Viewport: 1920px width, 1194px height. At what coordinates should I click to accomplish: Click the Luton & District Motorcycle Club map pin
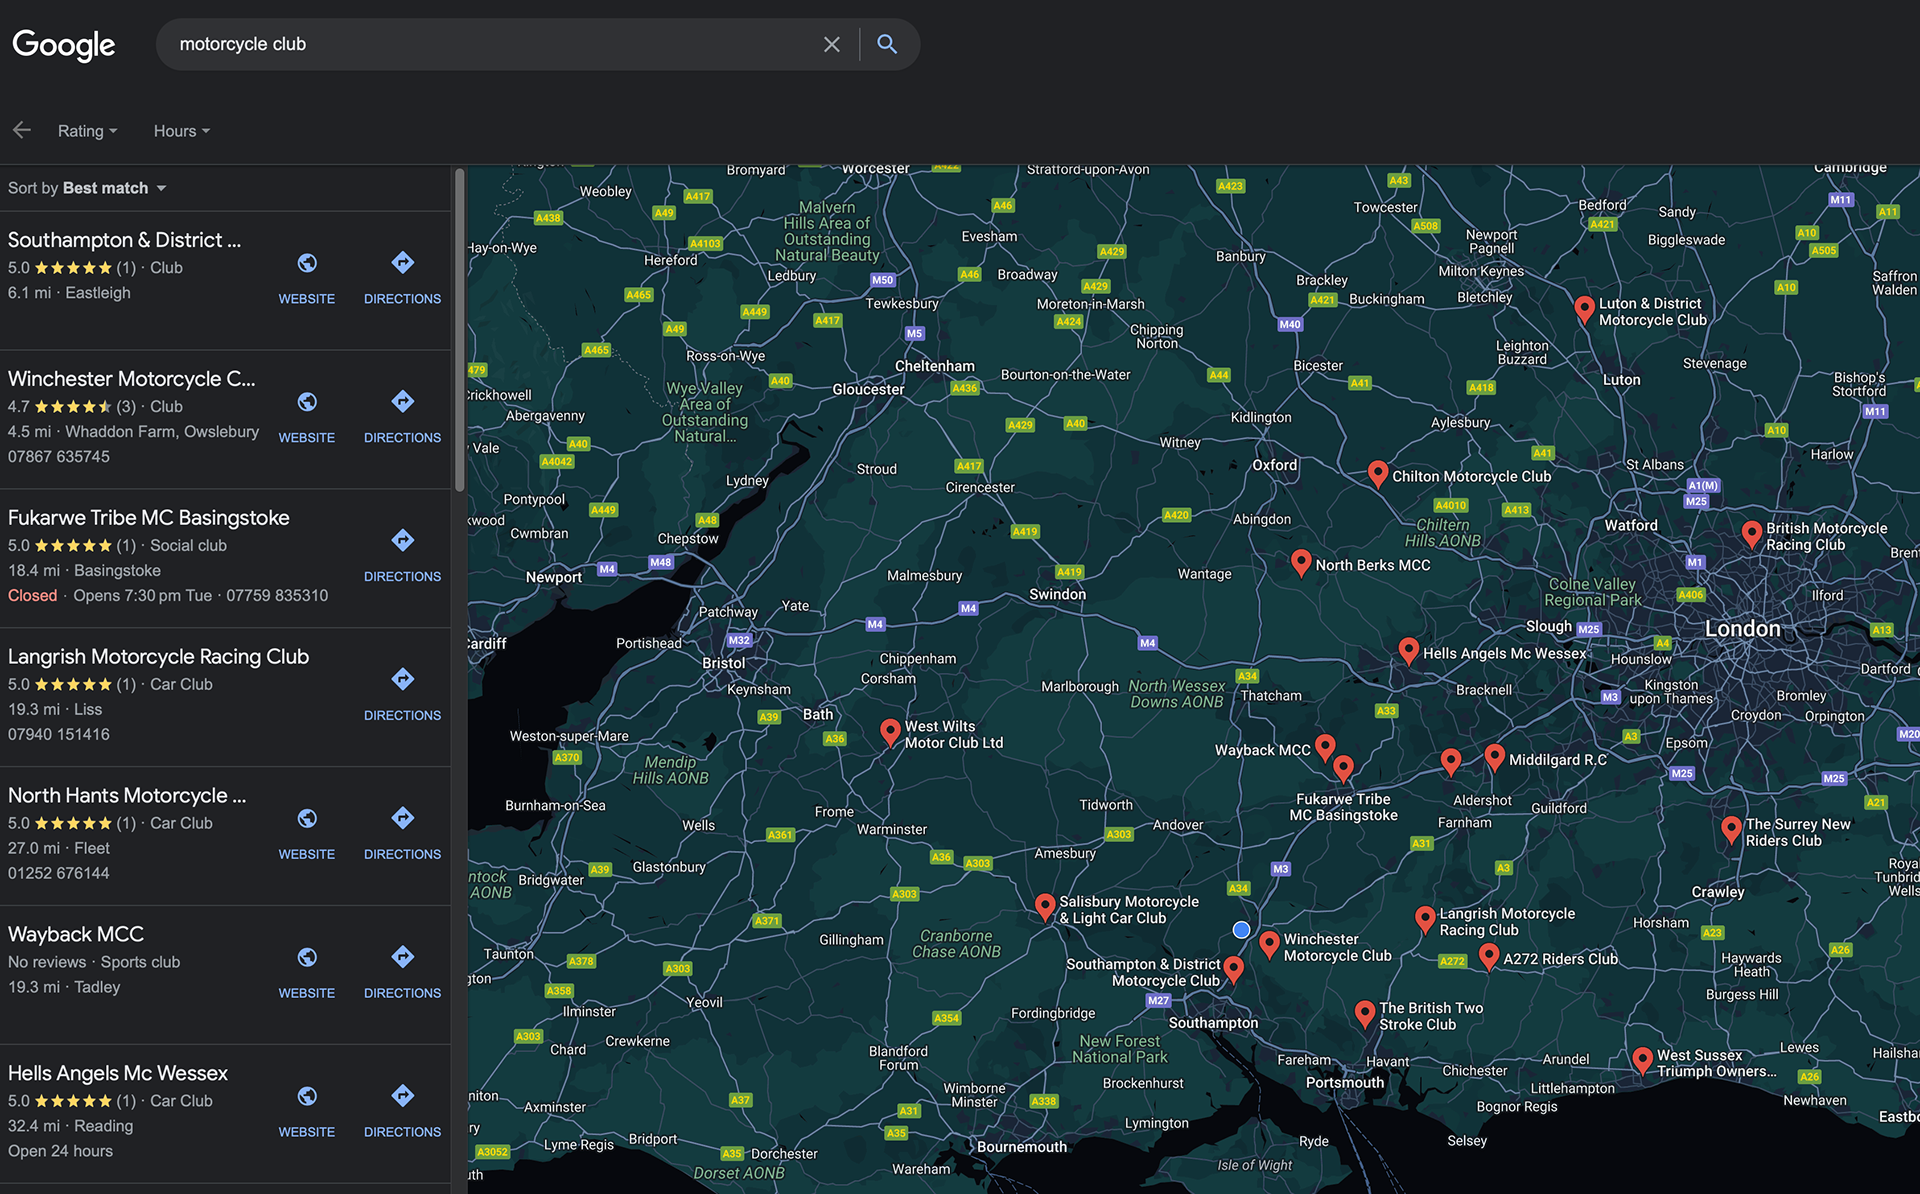tap(1584, 309)
